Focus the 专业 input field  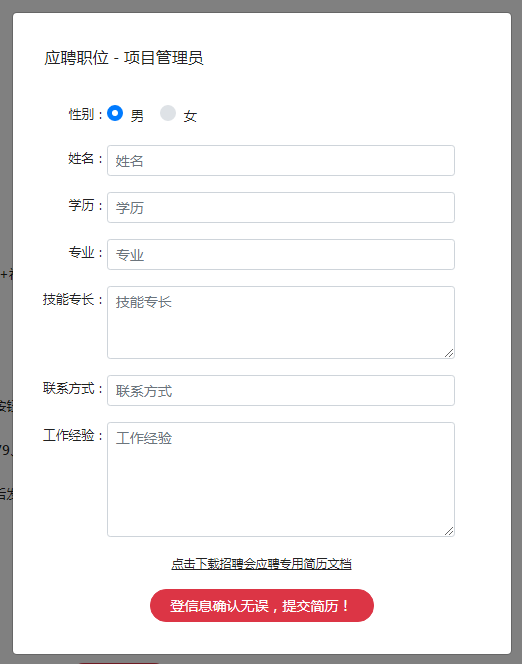coord(281,255)
